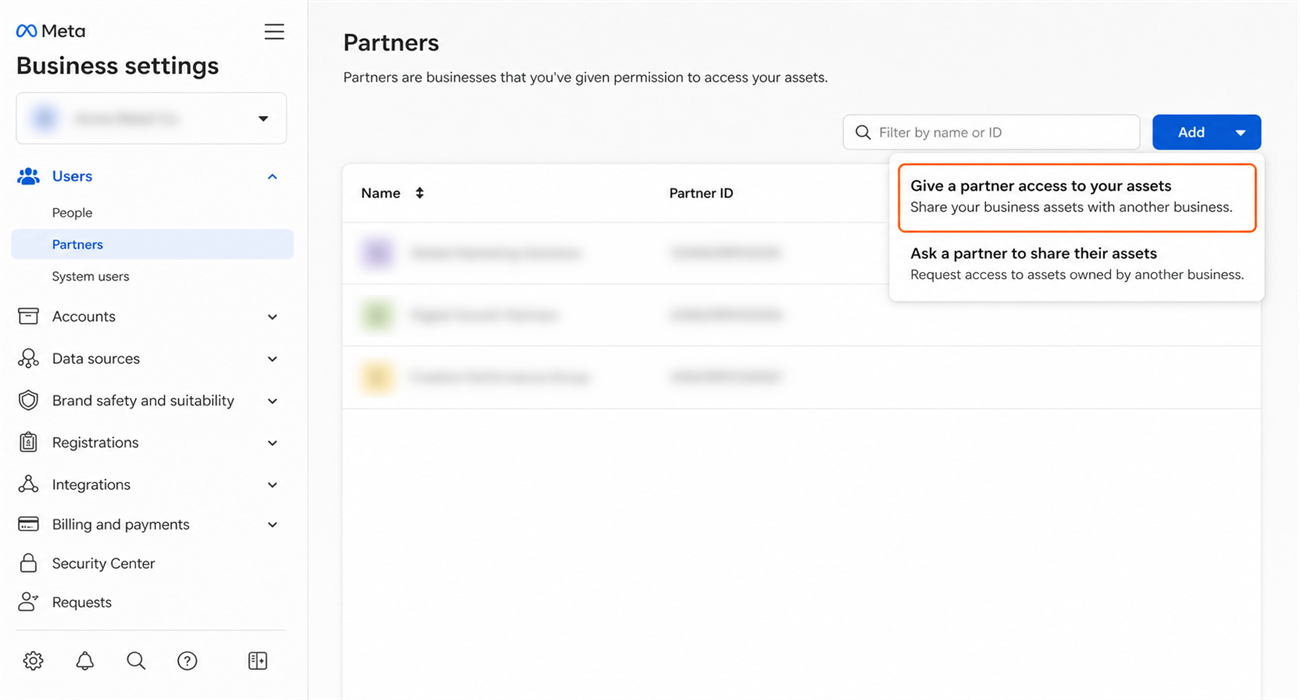This screenshot has width=1300, height=700.
Task: Click the green partner avatar
Action: 377,316
